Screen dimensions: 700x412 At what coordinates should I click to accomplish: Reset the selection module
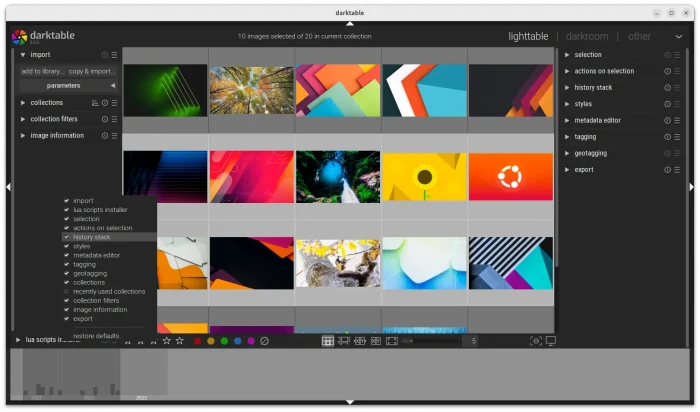667,55
